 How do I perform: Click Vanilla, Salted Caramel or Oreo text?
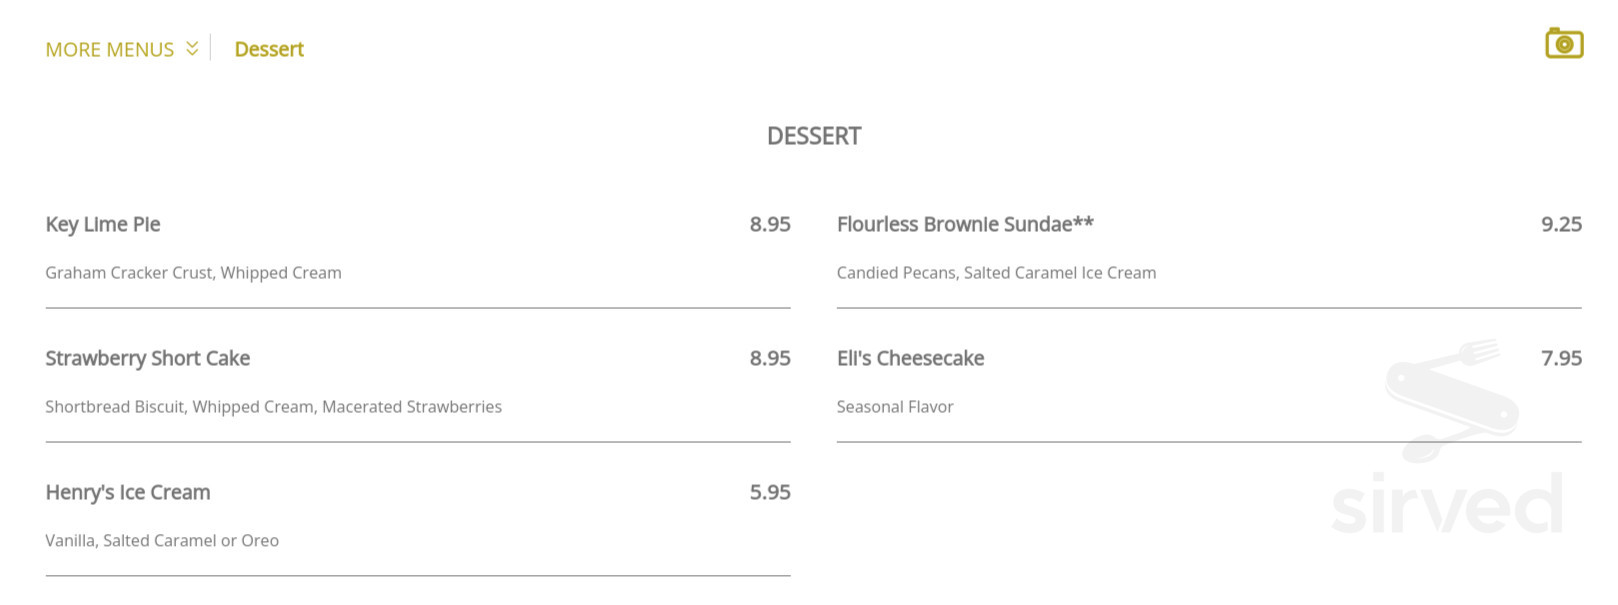tap(162, 541)
